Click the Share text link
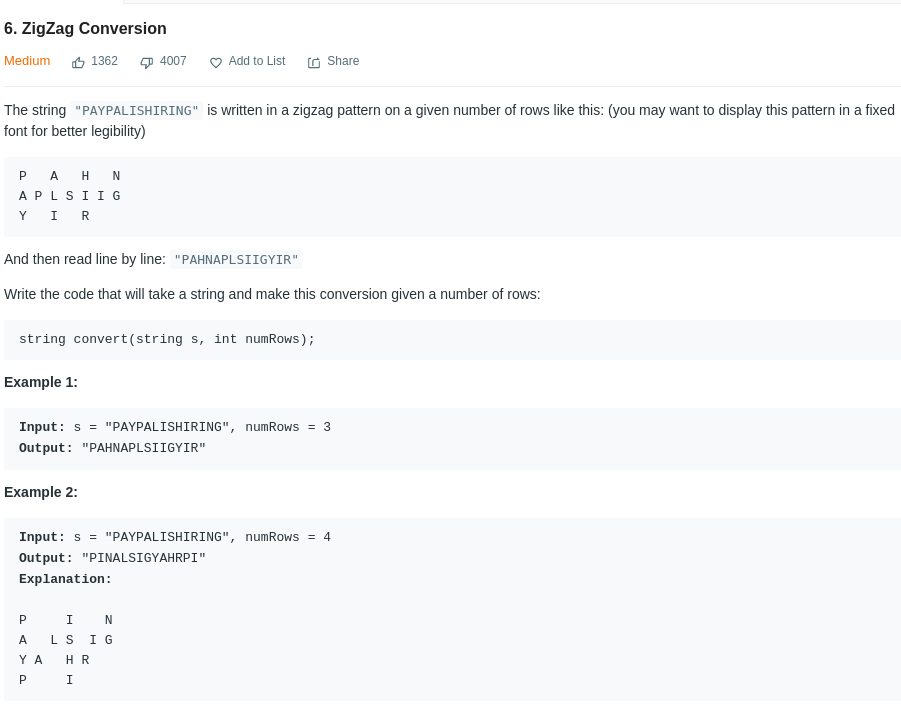Screen dimensions: 901x723 point(343,61)
